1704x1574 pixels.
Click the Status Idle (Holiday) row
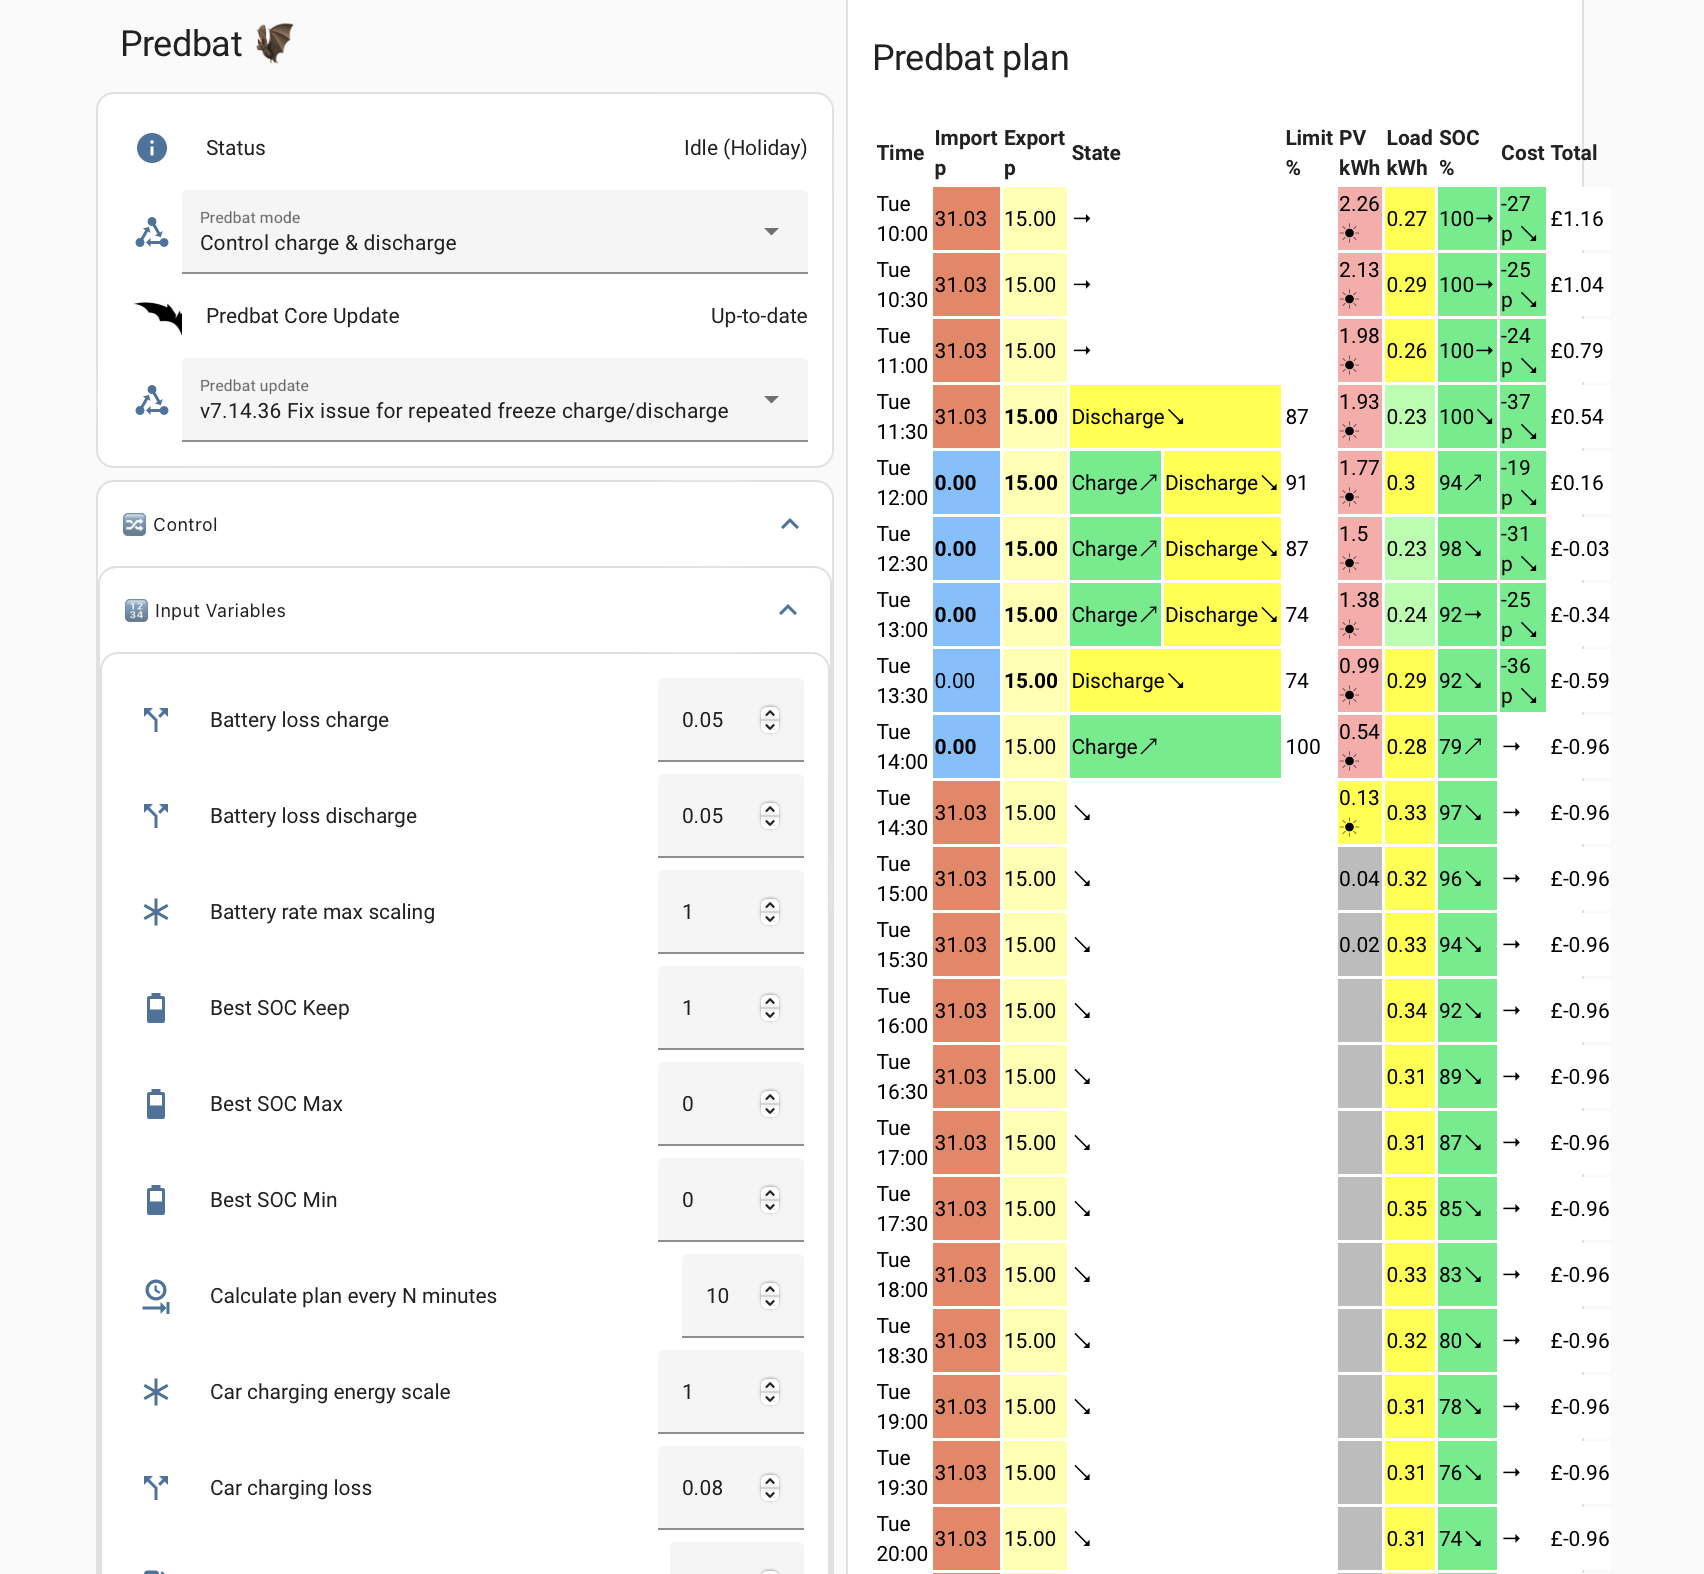point(470,148)
